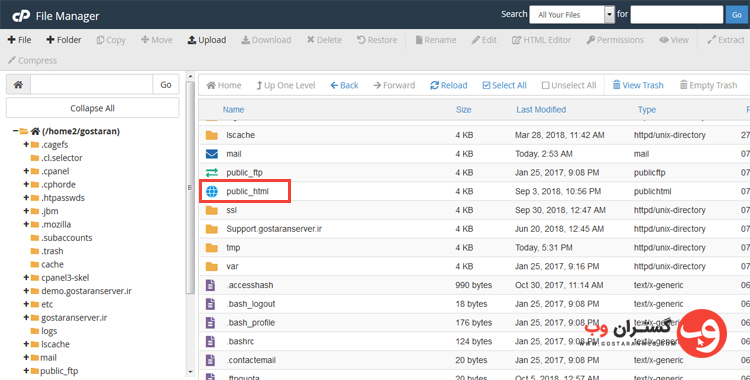The image size is (750, 380).
Task: Click the public_ftp arrows icon
Action: (x=211, y=172)
